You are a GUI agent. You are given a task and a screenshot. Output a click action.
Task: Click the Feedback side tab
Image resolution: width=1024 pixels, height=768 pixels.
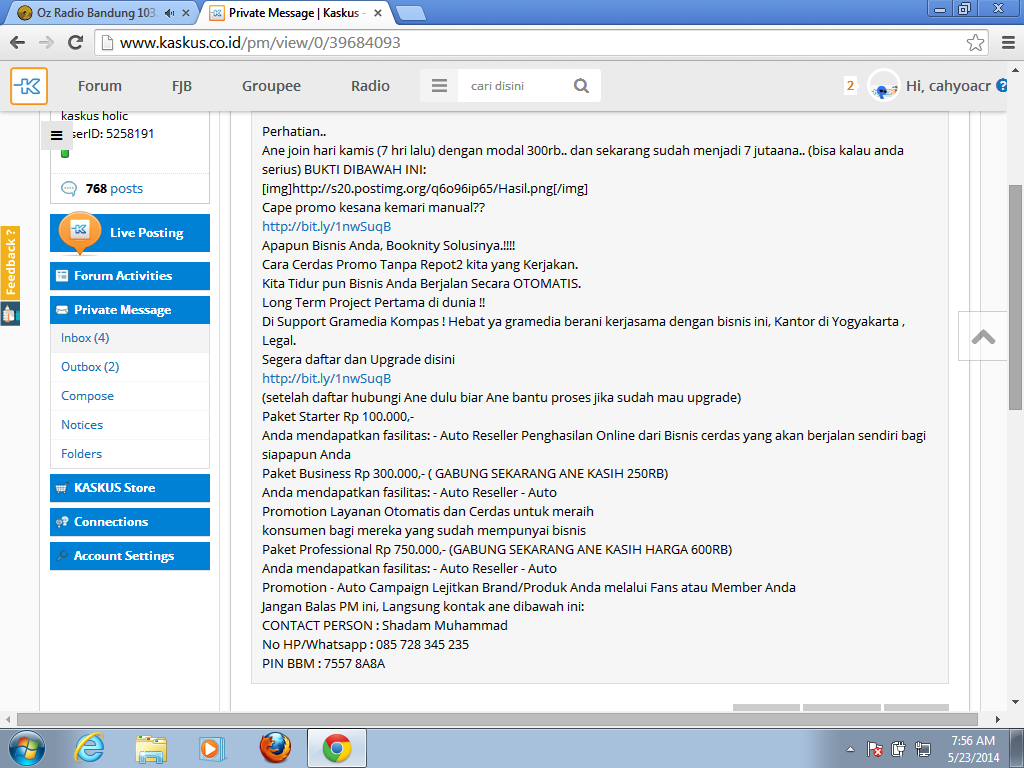pyautogui.click(x=10, y=263)
